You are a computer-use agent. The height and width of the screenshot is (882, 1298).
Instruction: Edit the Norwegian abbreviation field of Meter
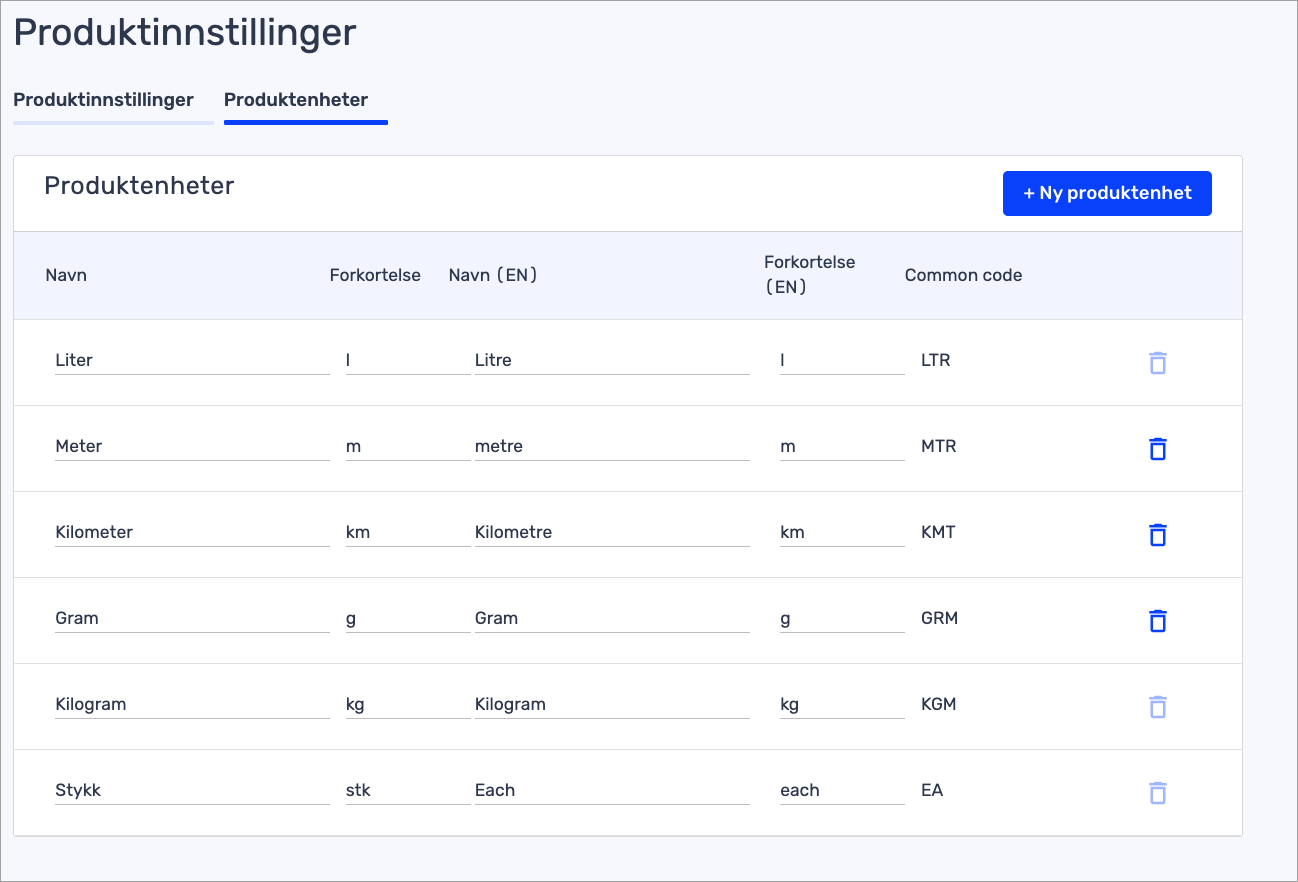click(x=408, y=446)
